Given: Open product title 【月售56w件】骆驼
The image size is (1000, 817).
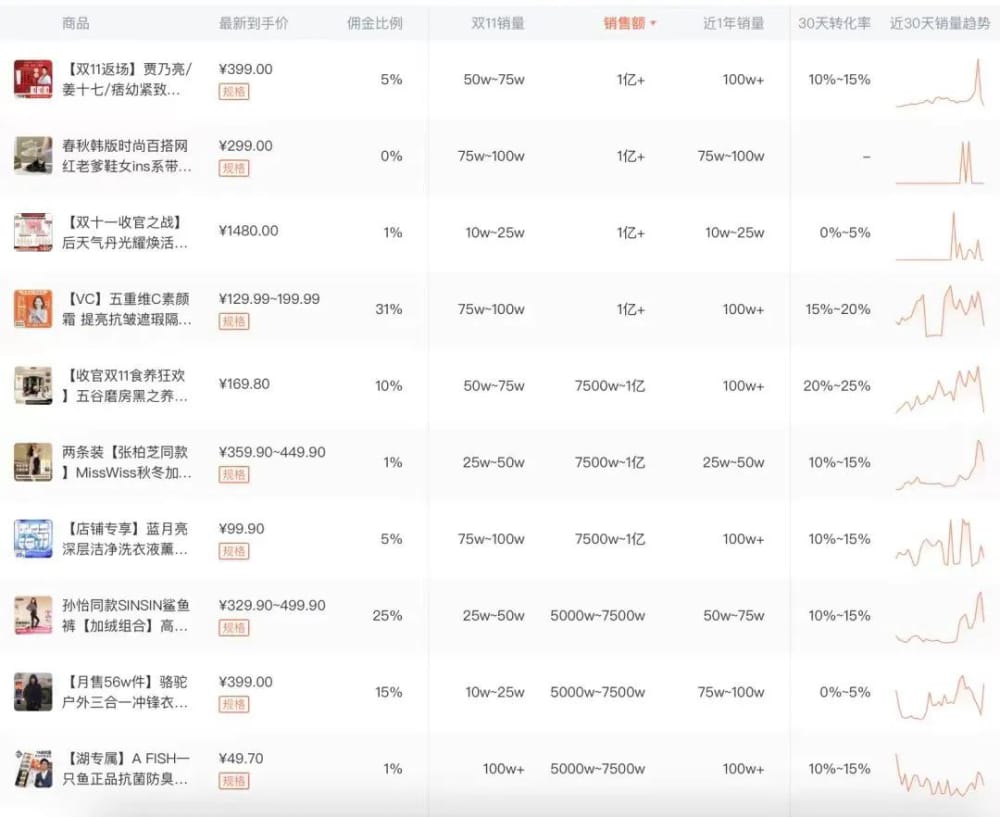Looking at the screenshot, I should 125,691.
